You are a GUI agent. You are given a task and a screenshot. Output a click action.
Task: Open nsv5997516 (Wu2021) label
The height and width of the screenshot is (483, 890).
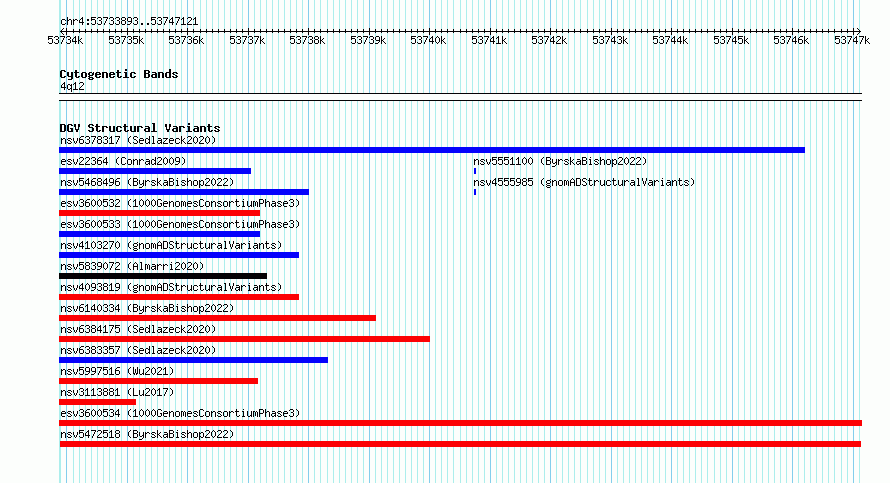pyautogui.click(x=117, y=371)
